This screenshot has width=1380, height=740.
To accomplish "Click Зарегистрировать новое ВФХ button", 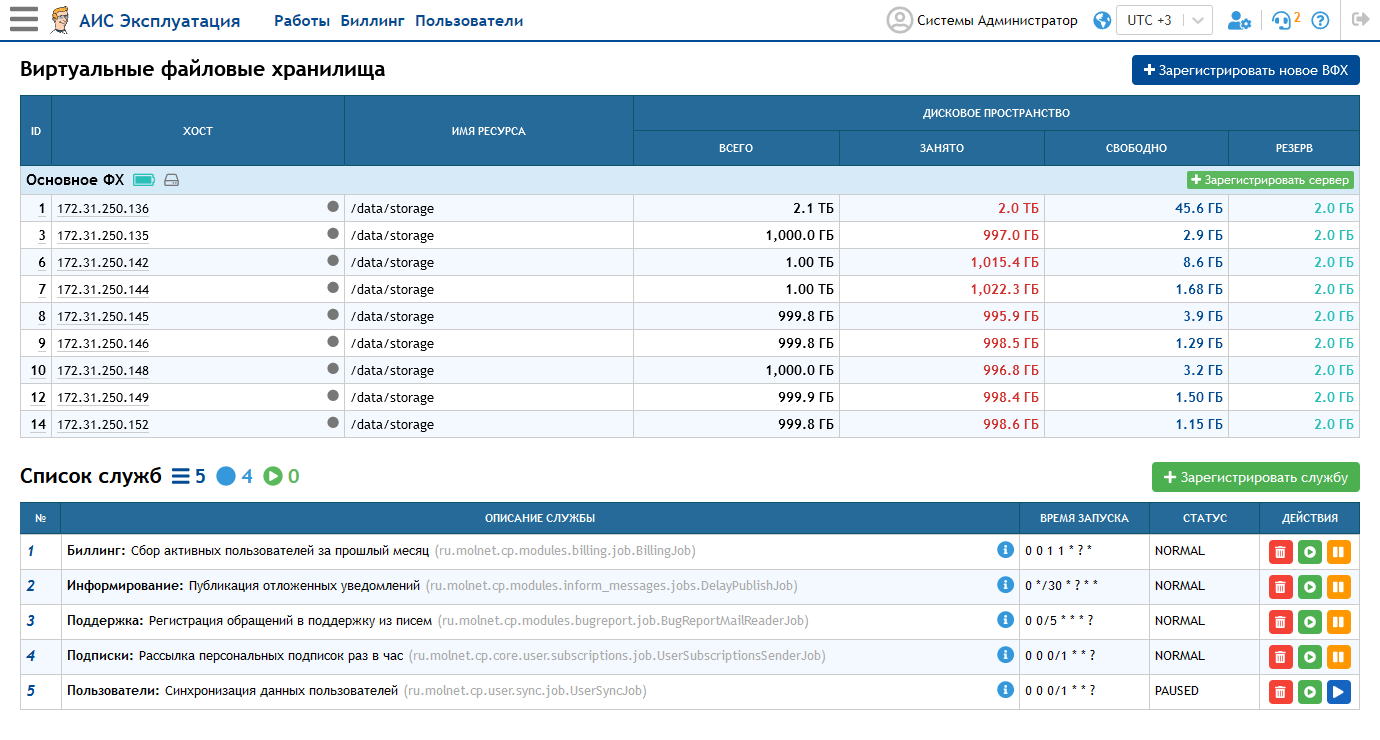I will point(1246,71).
